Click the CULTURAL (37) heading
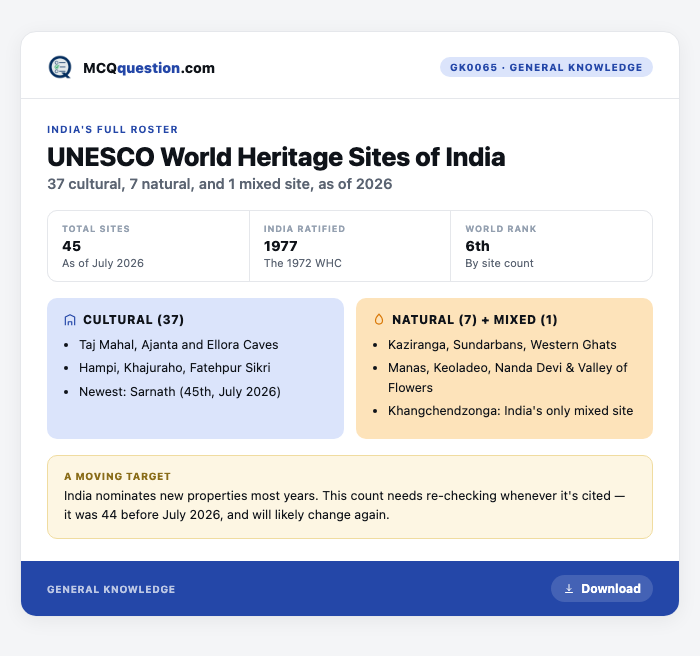This screenshot has width=700, height=656. click(x=133, y=320)
